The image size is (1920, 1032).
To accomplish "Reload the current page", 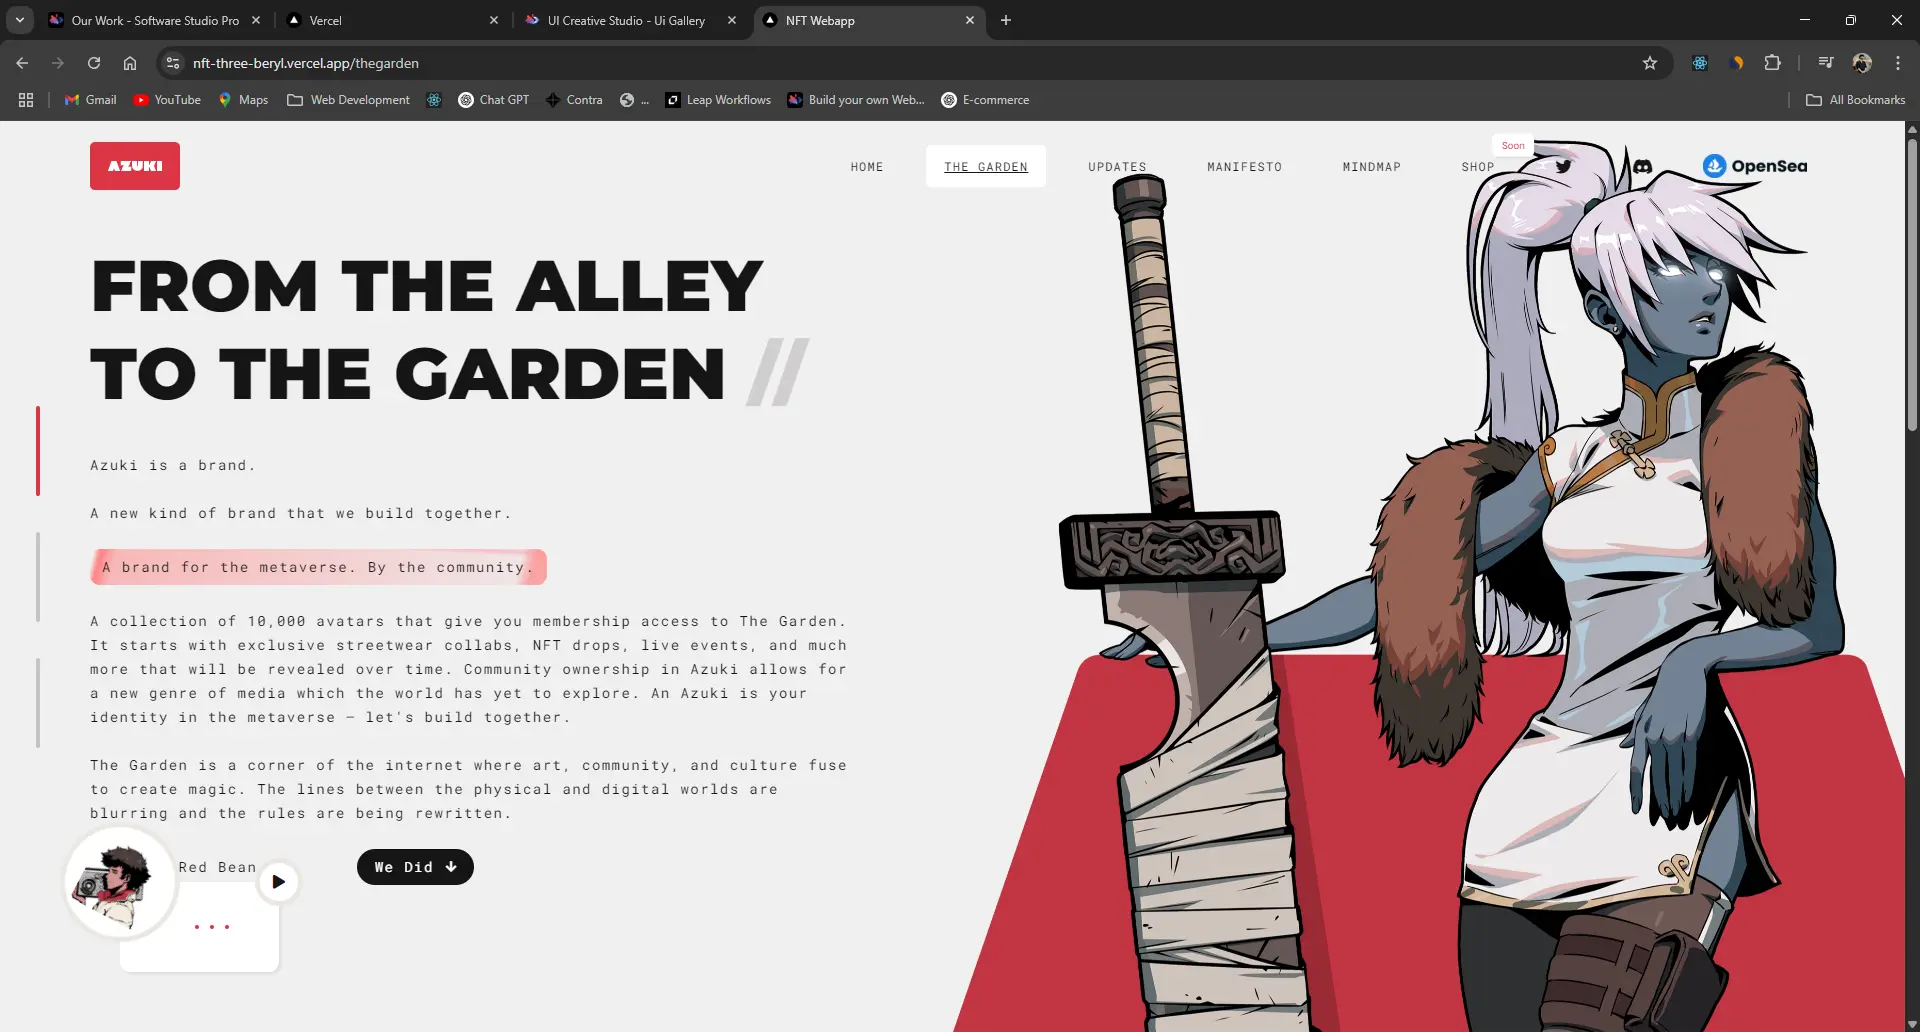I will click(x=94, y=63).
